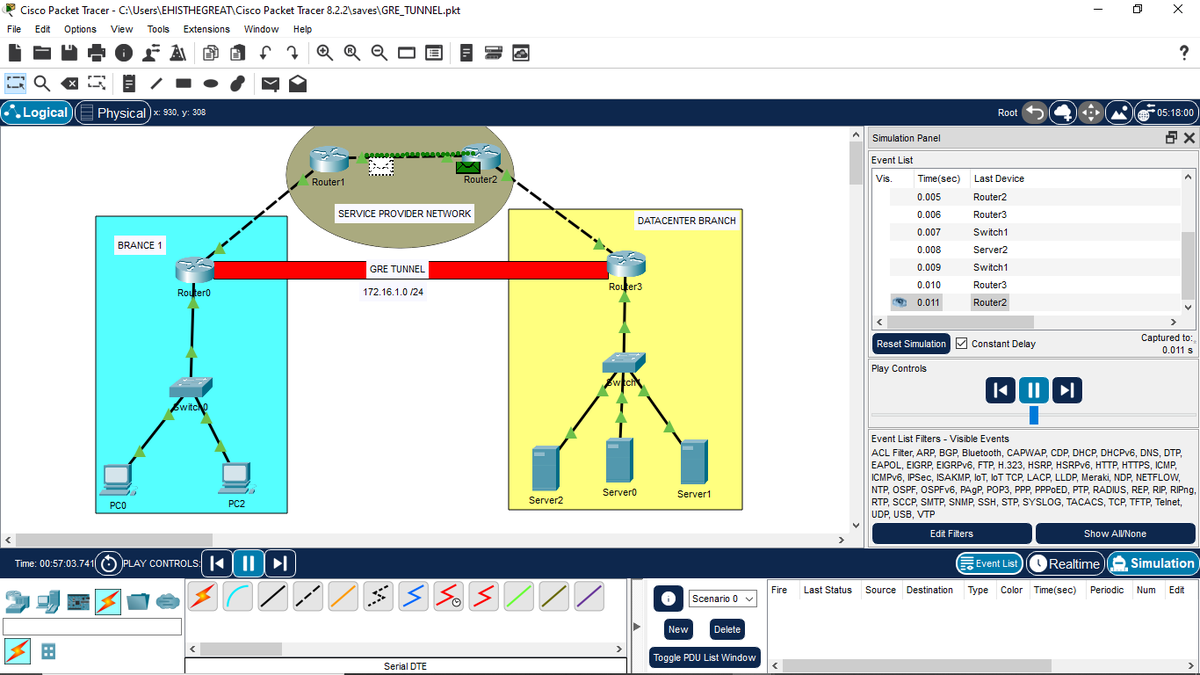Open the File menu

(14, 29)
